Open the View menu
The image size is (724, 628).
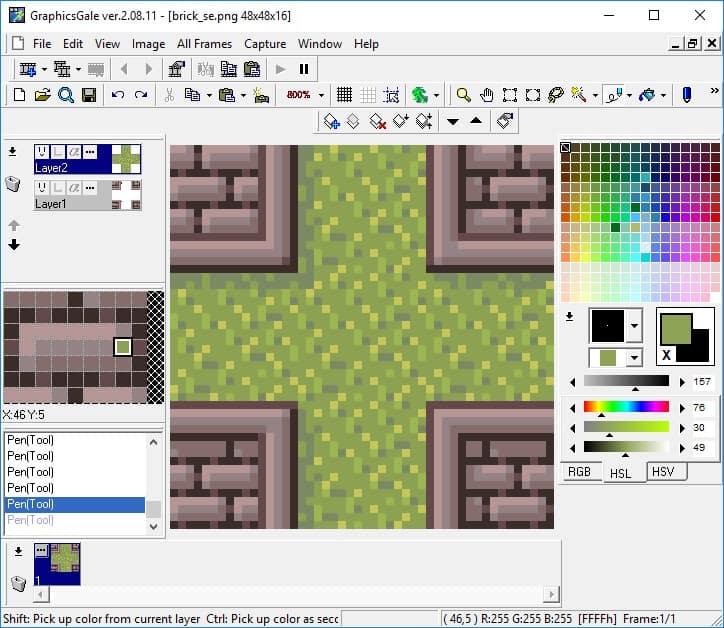point(107,44)
